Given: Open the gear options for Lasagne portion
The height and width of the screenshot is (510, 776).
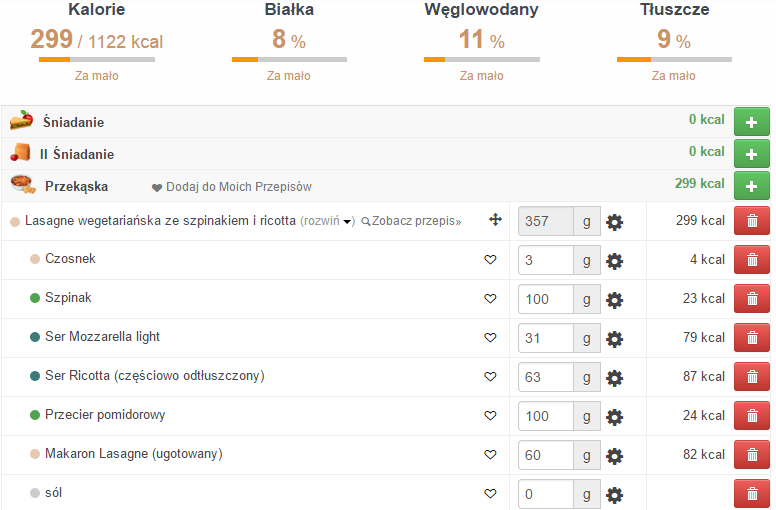Looking at the screenshot, I should (614, 221).
